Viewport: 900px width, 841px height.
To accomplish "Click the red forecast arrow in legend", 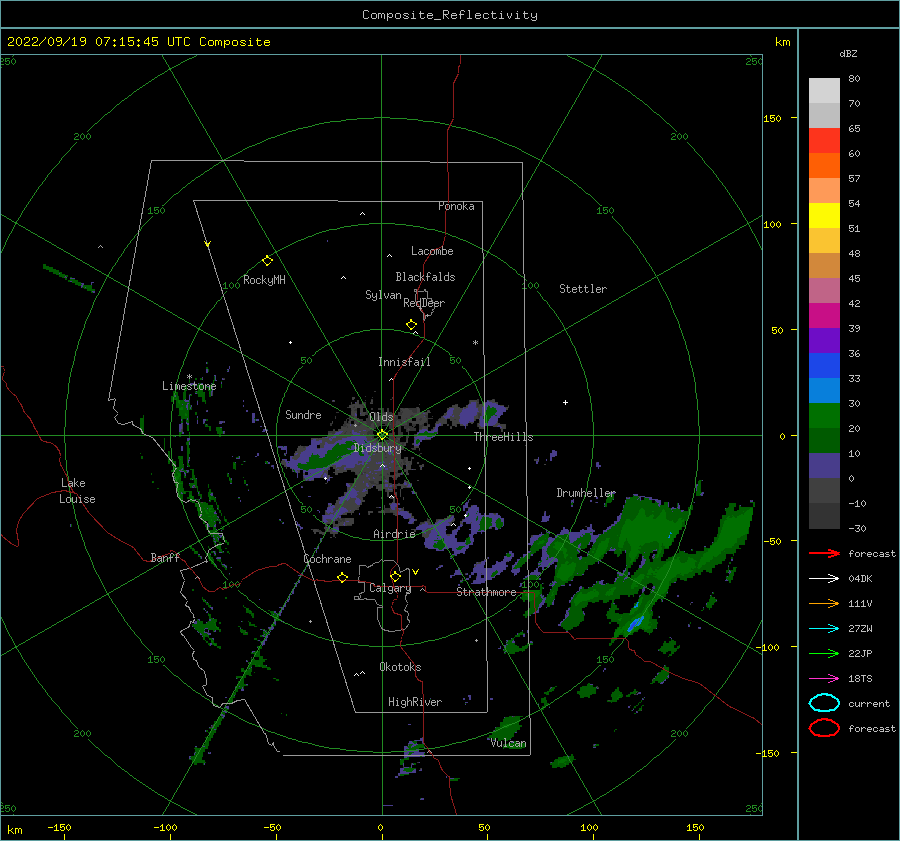I will point(824,553).
